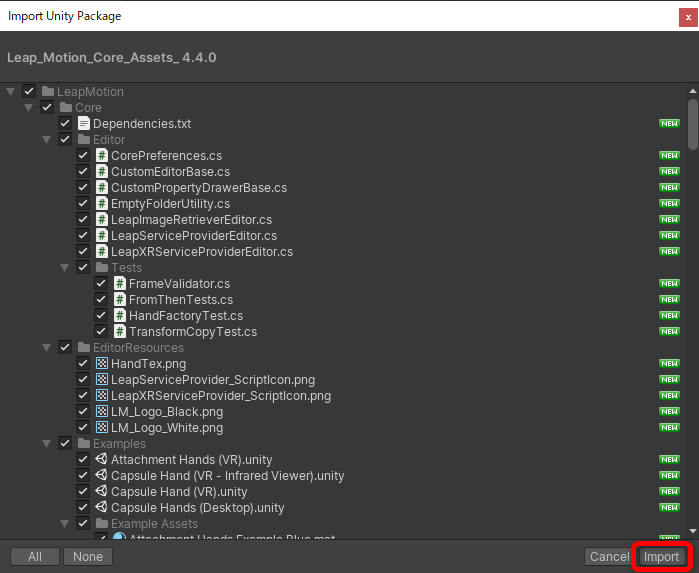Click the Tests folder icon

[x=102, y=268]
